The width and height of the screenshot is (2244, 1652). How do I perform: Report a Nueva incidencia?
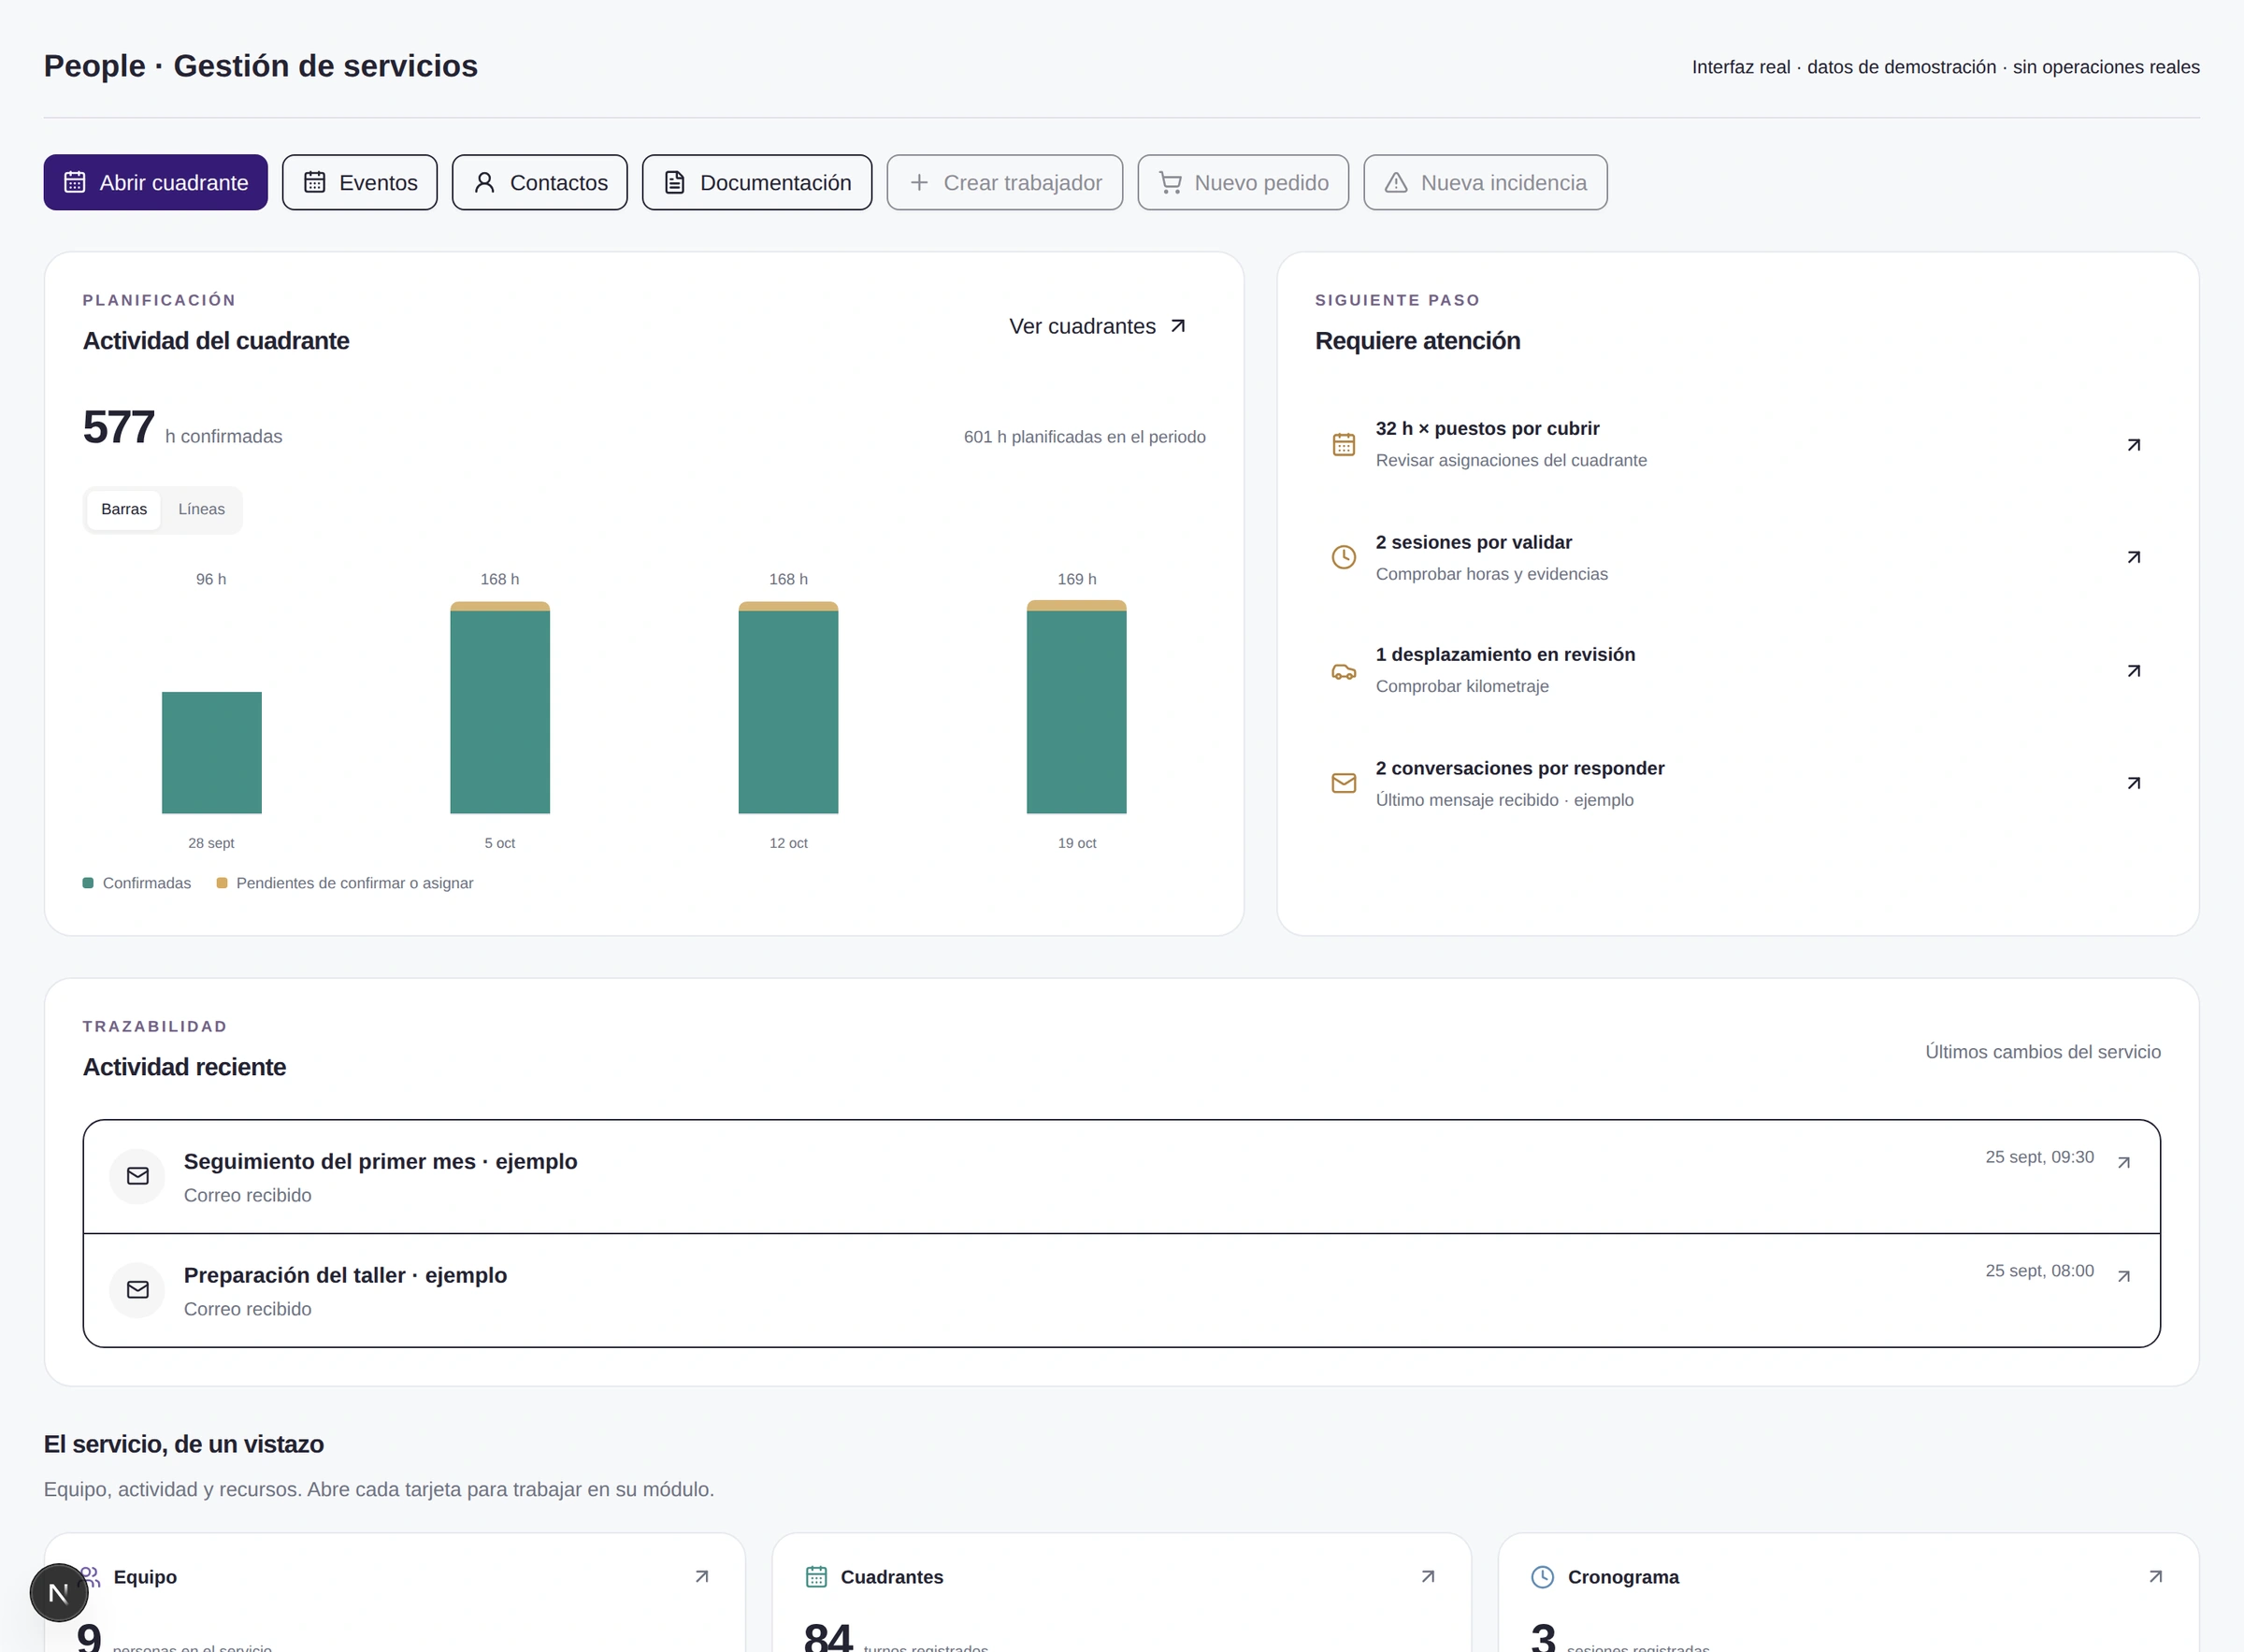click(x=1485, y=182)
